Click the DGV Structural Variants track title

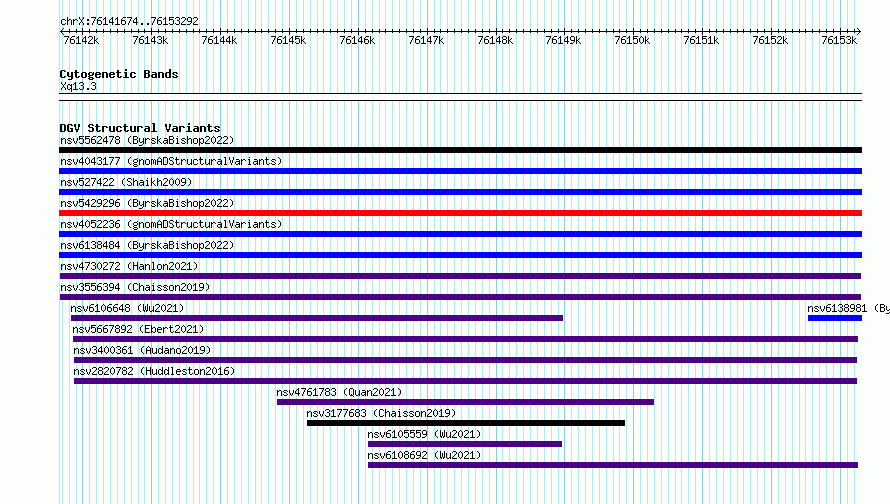140,128
